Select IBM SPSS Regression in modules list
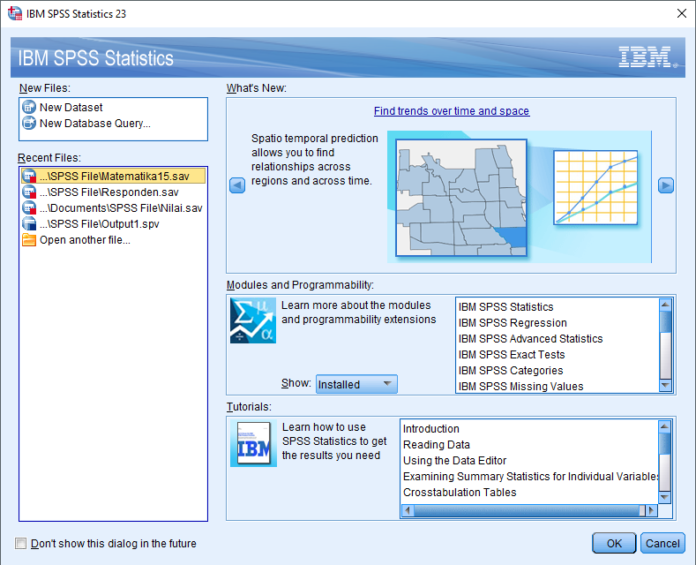 [512, 323]
